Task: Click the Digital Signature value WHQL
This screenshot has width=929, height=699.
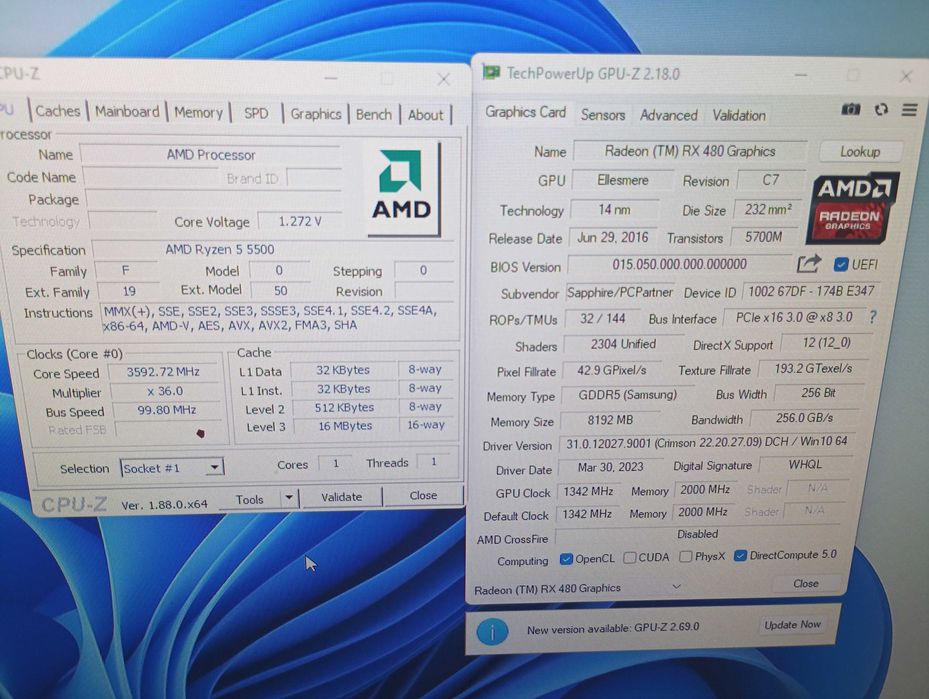Action: (x=805, y=464)
